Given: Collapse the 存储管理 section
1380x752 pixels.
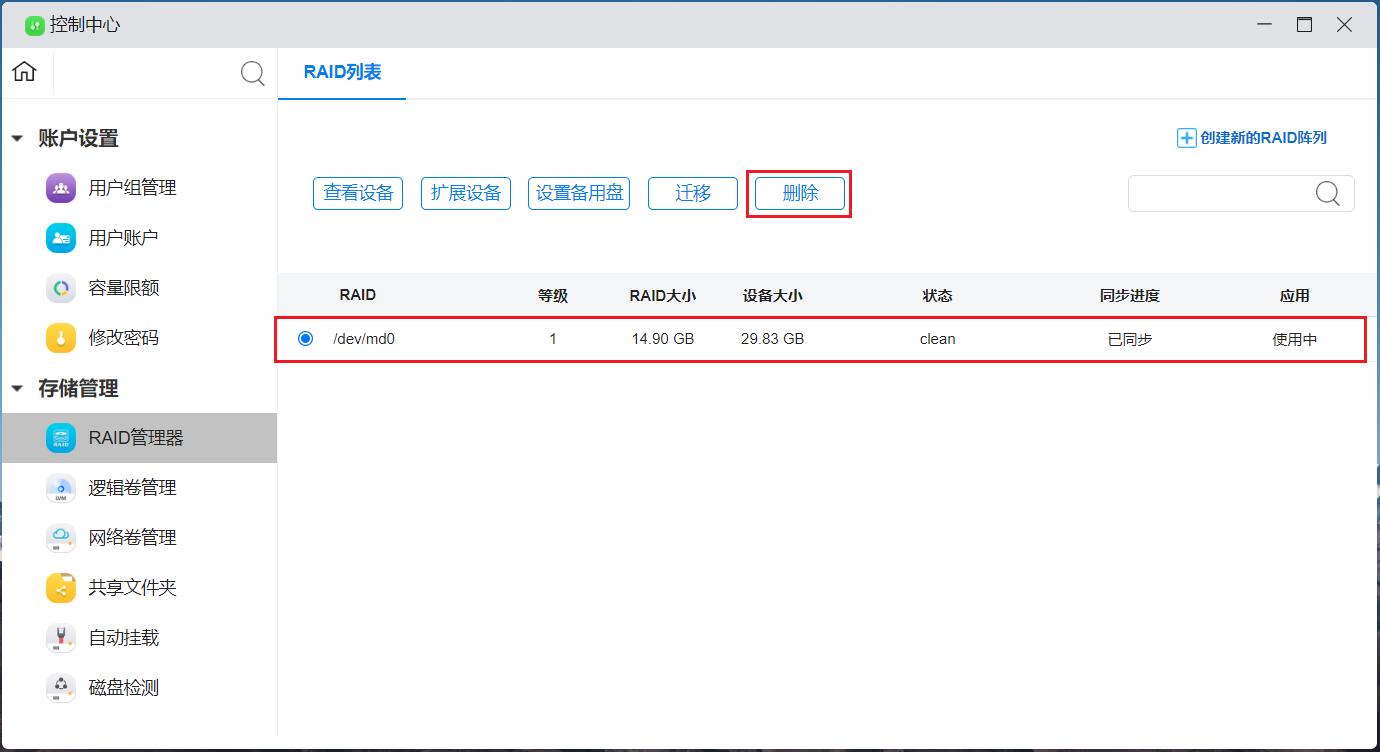Looking at the screenshot, I should pos(17,389).
